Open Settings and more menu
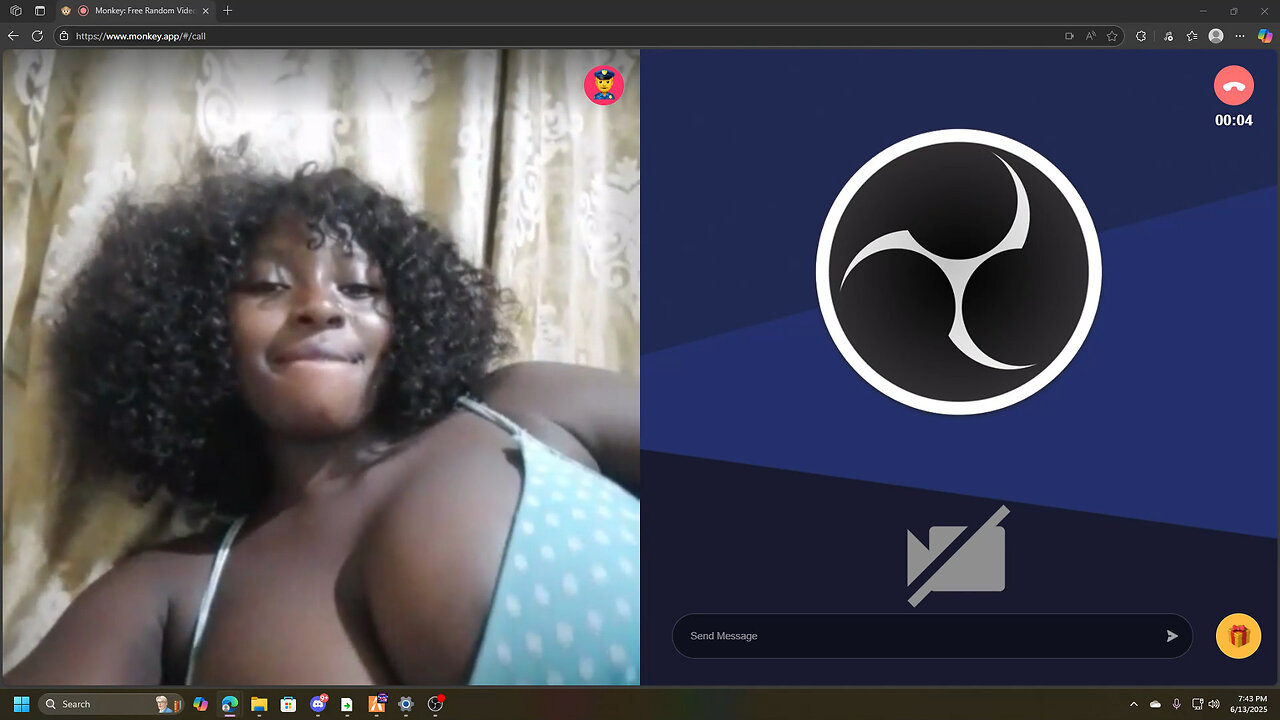The height and width of the screenshot is (720, 1280). [x=1241, y=36]
